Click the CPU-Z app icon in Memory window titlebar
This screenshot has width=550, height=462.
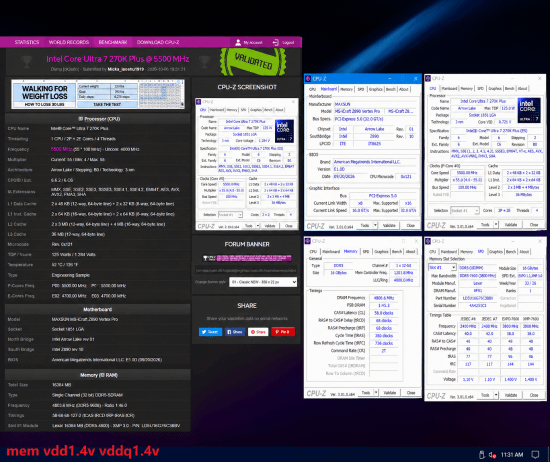[308, 241]
